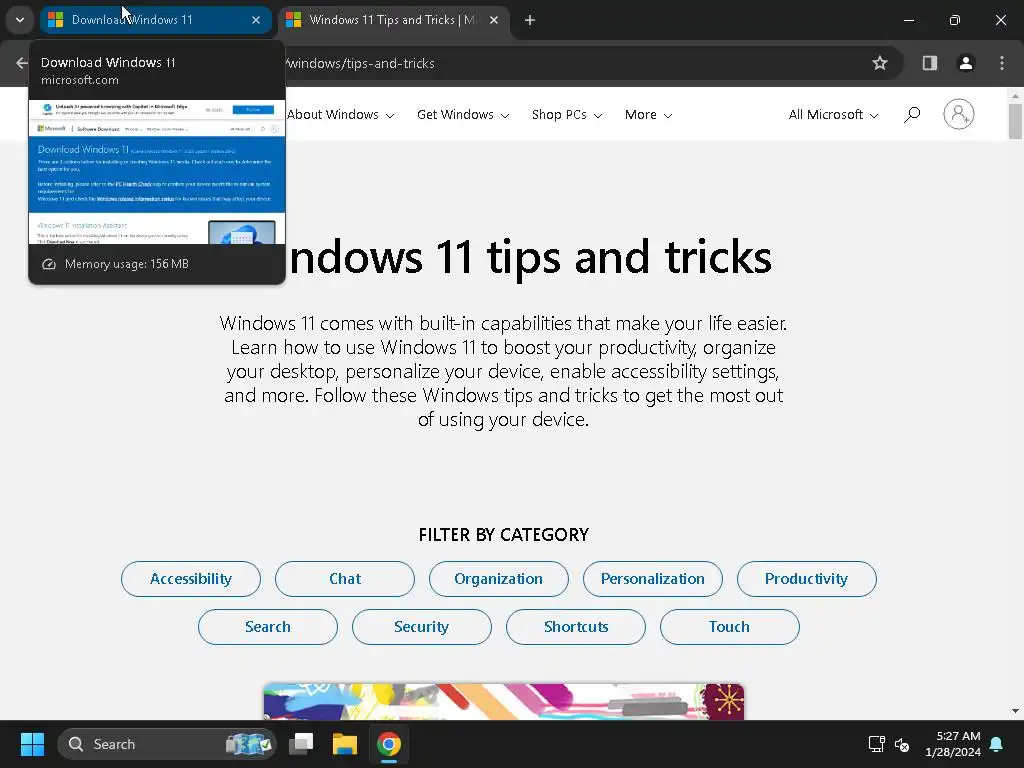Switch to the Download Windows 11 tab

pos(155,20)
